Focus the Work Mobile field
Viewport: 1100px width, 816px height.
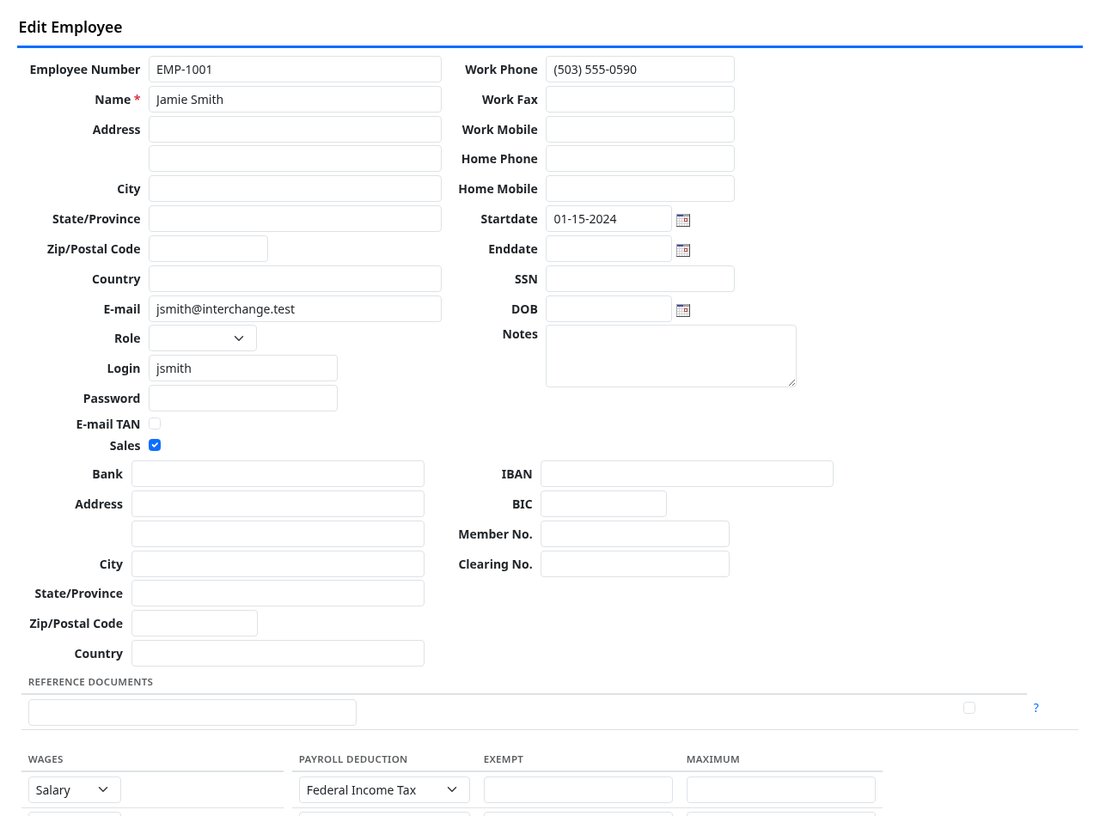(640, 129)
